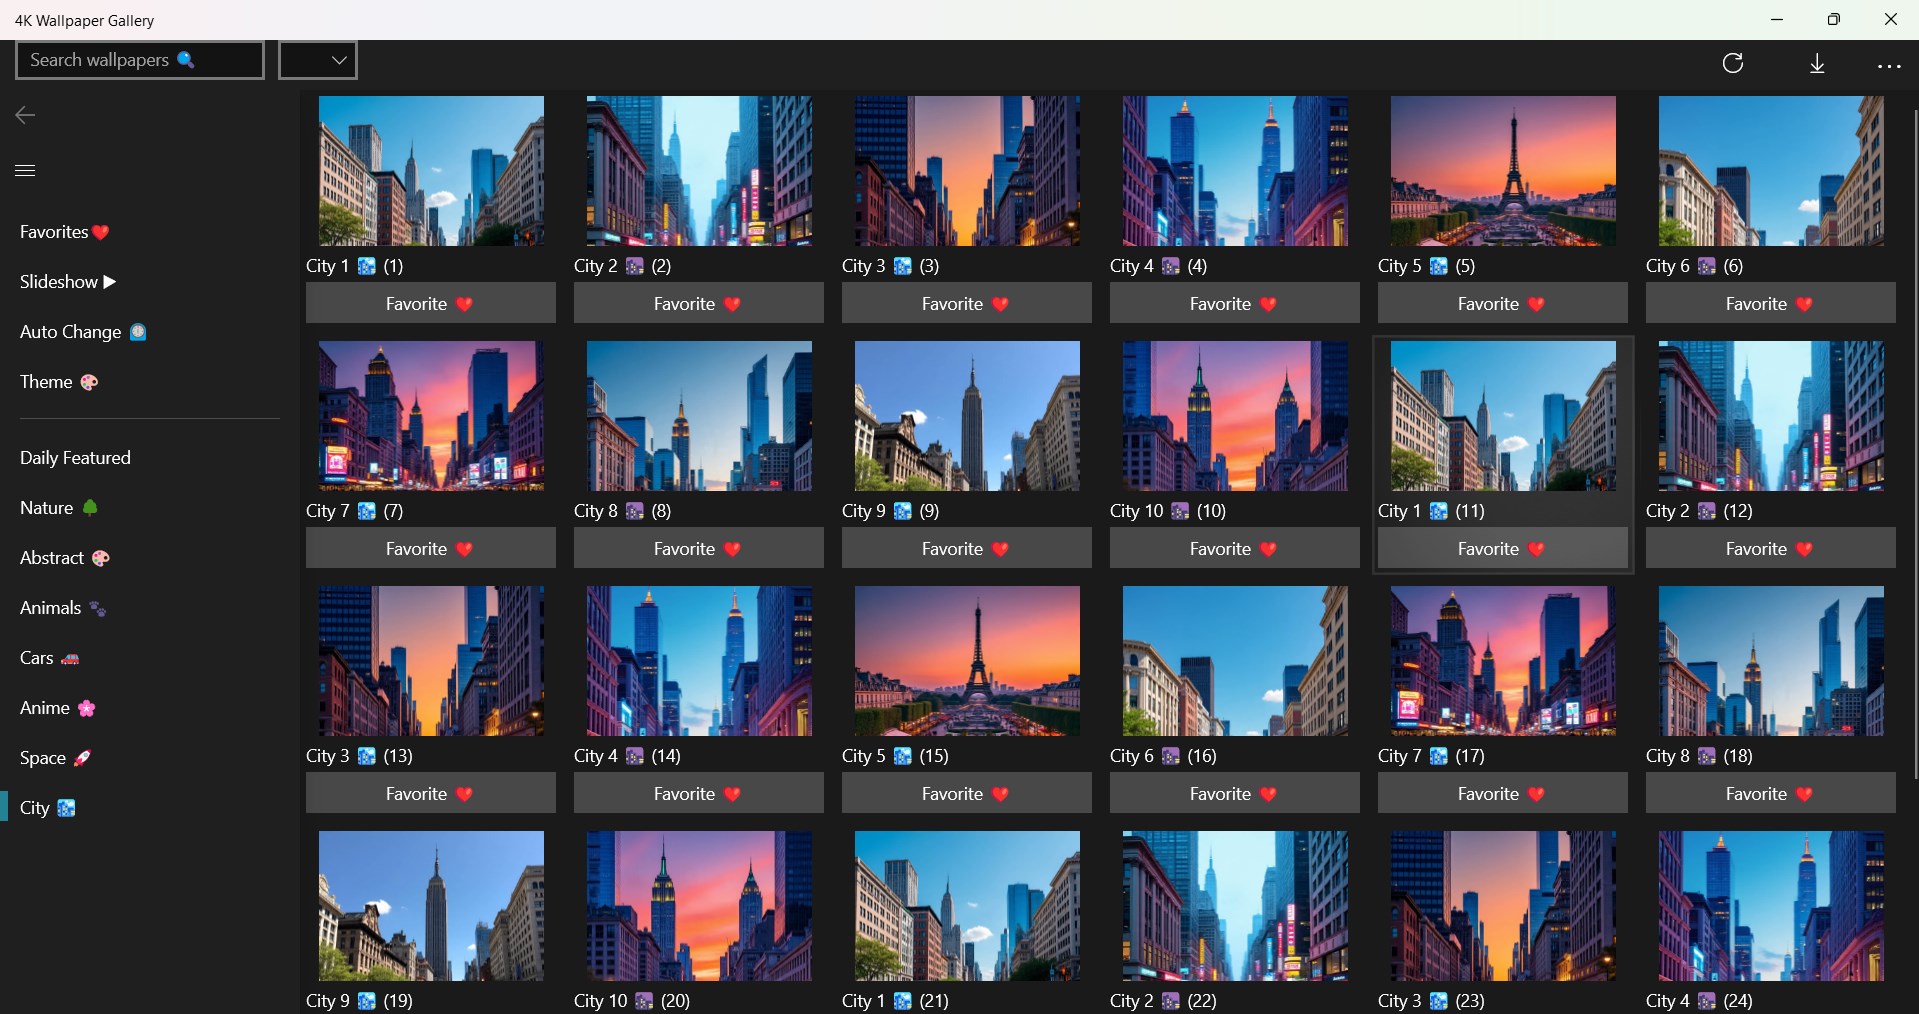Click the Favorite button under City 4 (4)
Screen dimensions: 1919x1014
click(1235, 304)
